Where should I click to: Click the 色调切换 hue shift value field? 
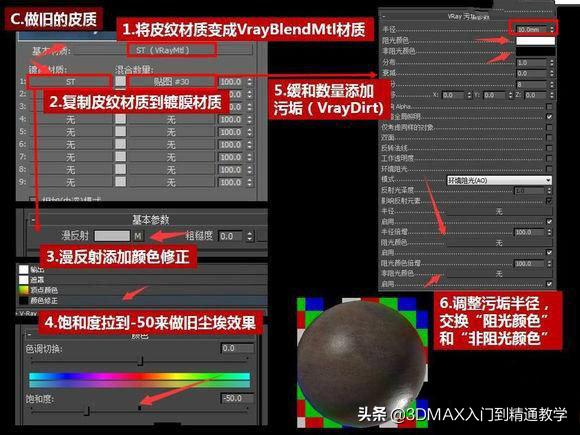click(x=237, y=348)
